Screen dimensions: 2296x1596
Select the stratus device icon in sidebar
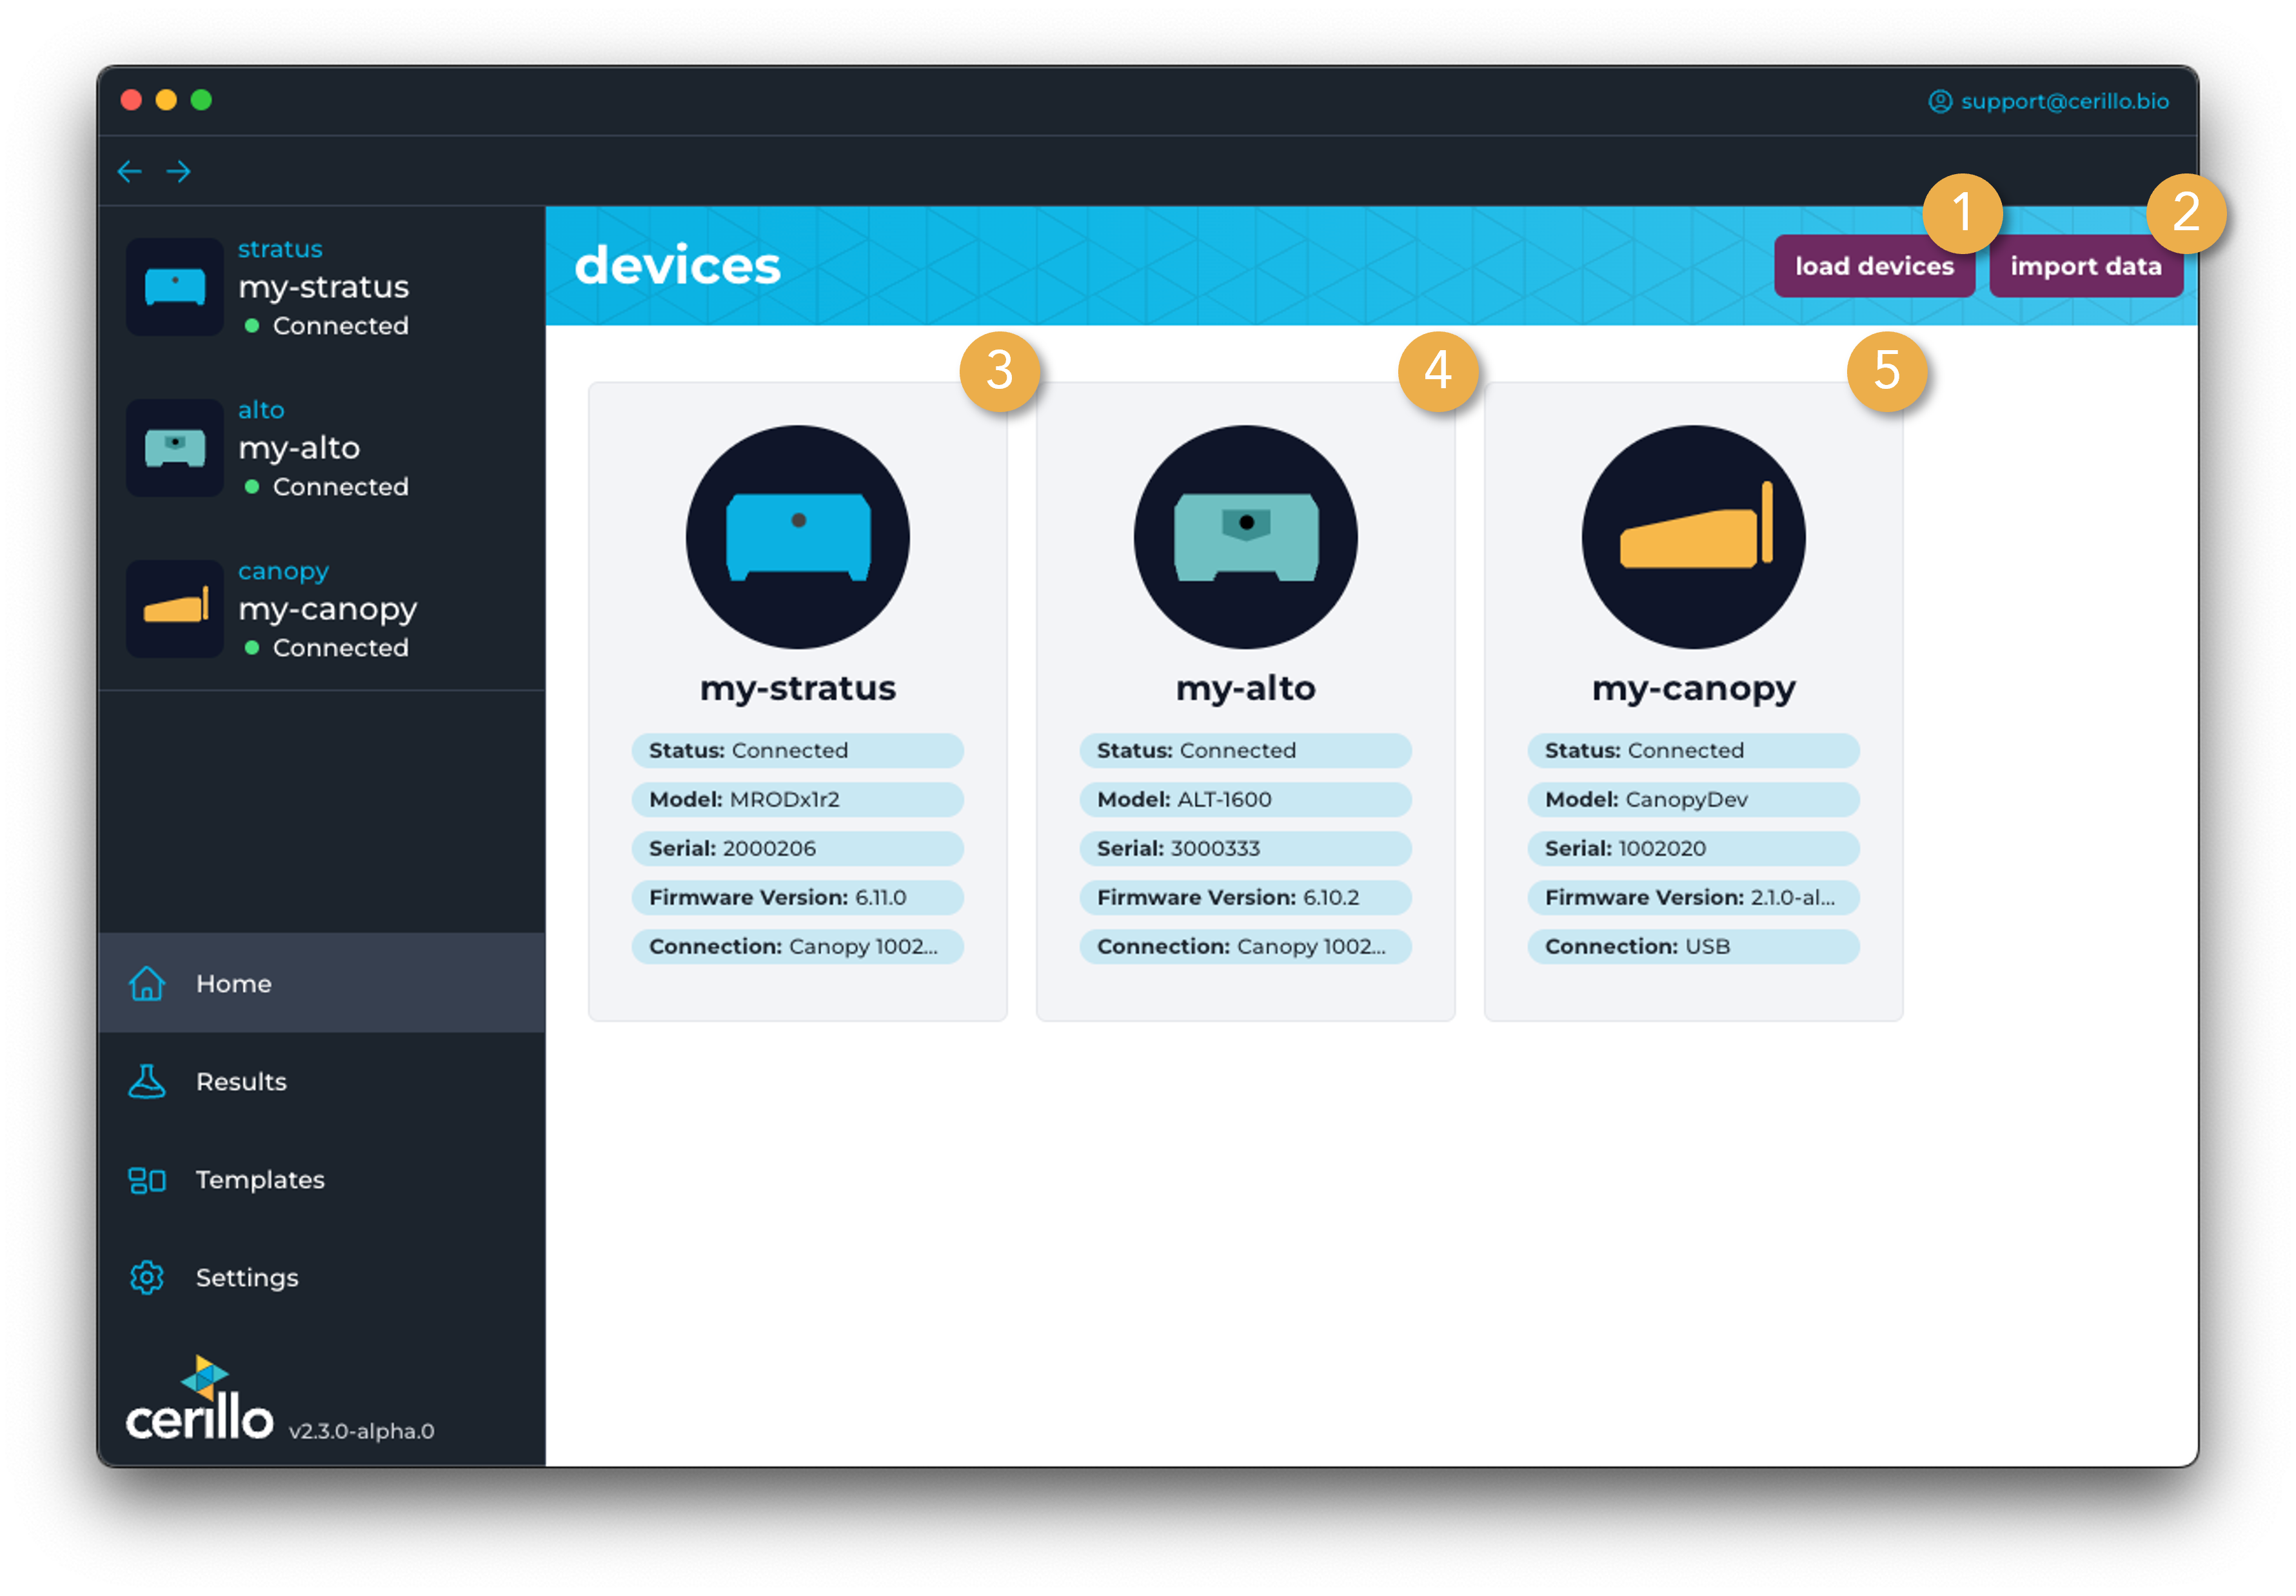[175, 287]
